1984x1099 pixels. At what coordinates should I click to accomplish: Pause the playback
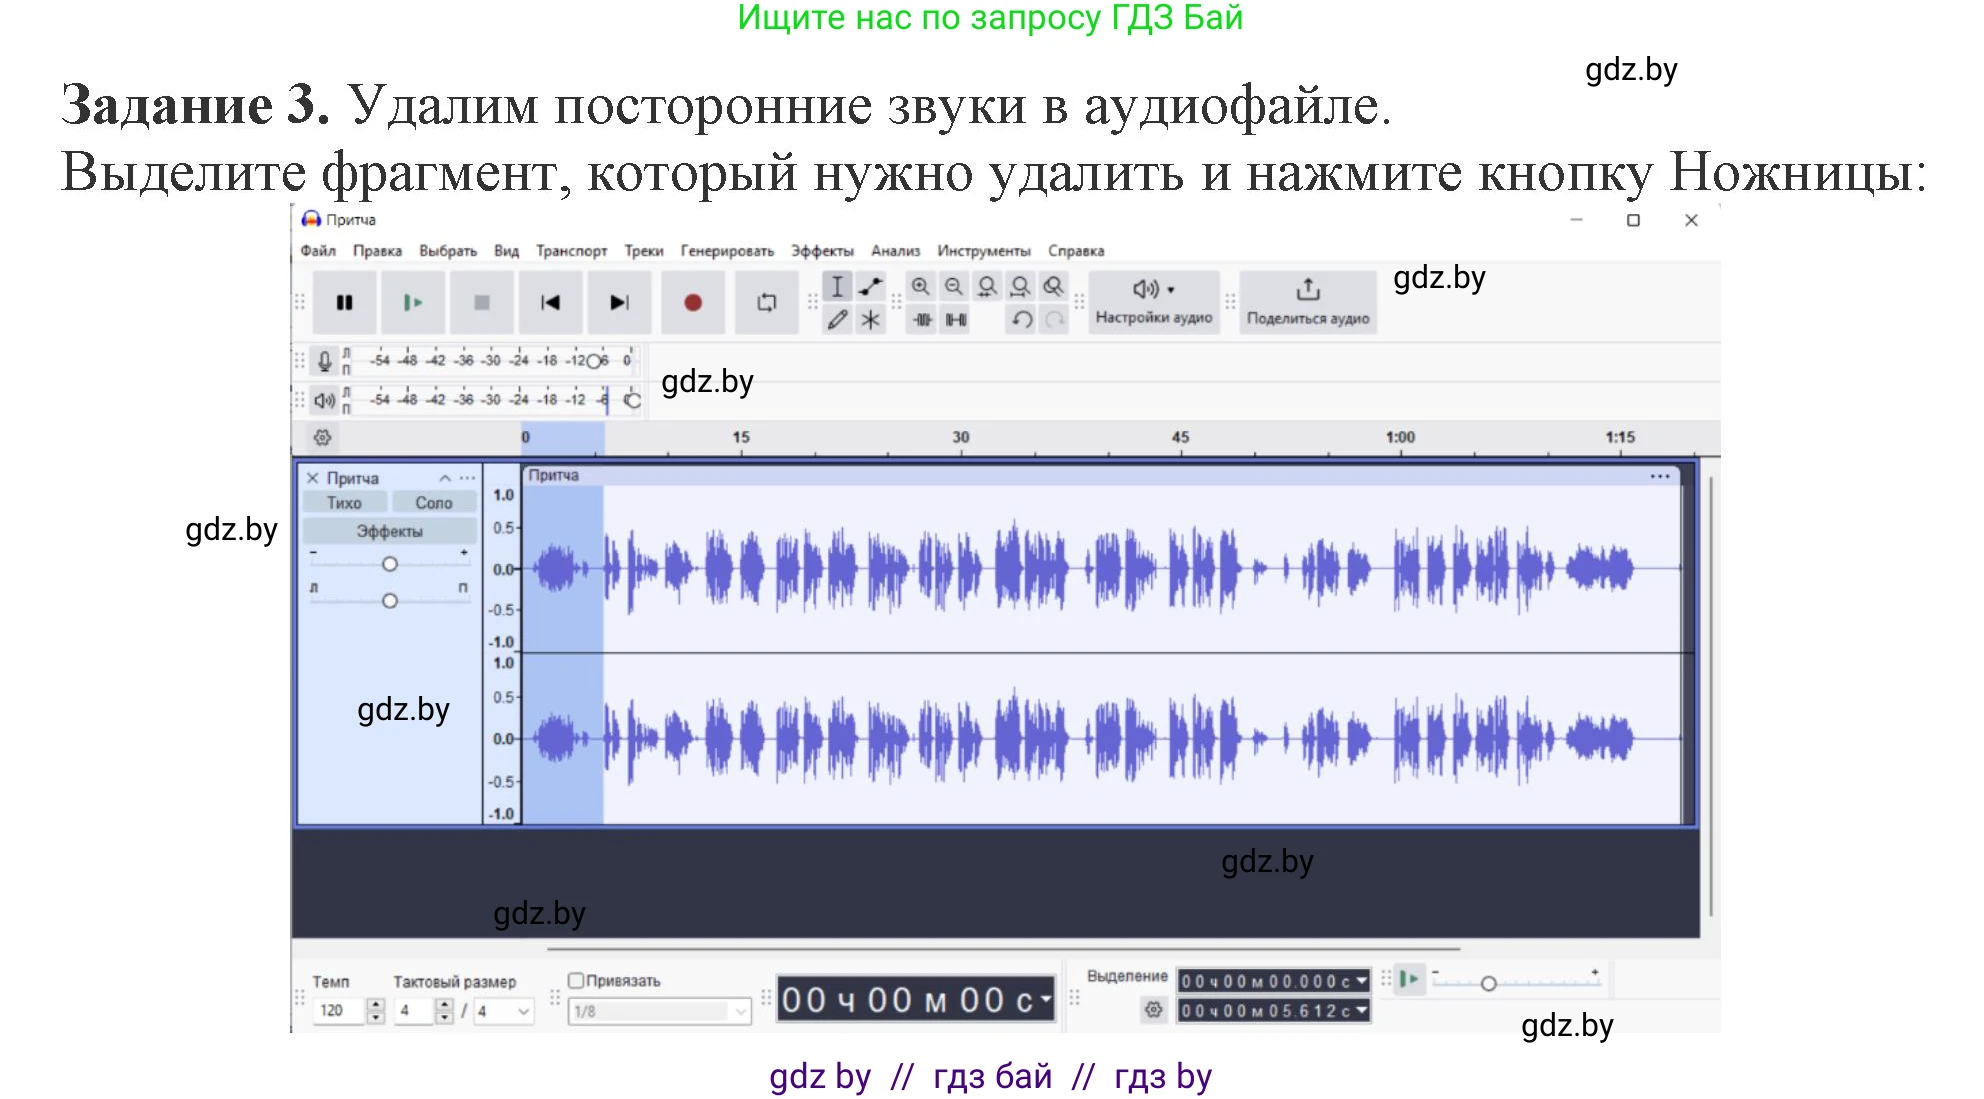344,302
